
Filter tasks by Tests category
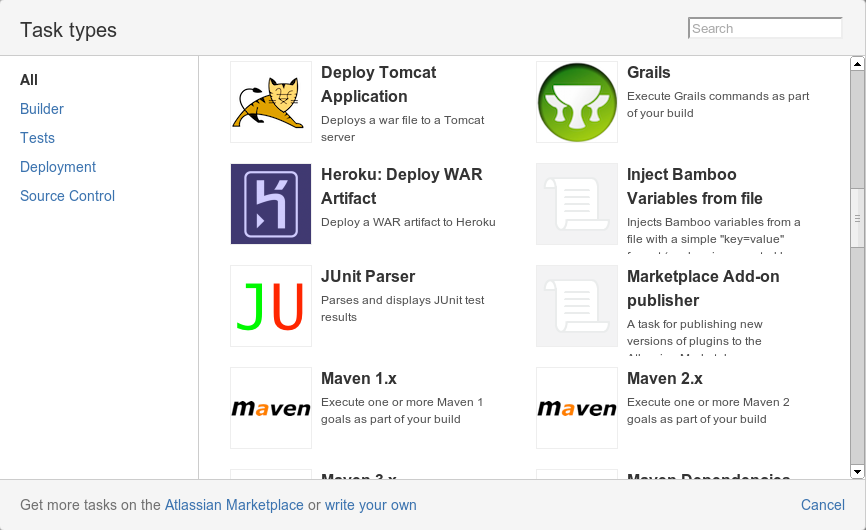click(x=38, y=138)
